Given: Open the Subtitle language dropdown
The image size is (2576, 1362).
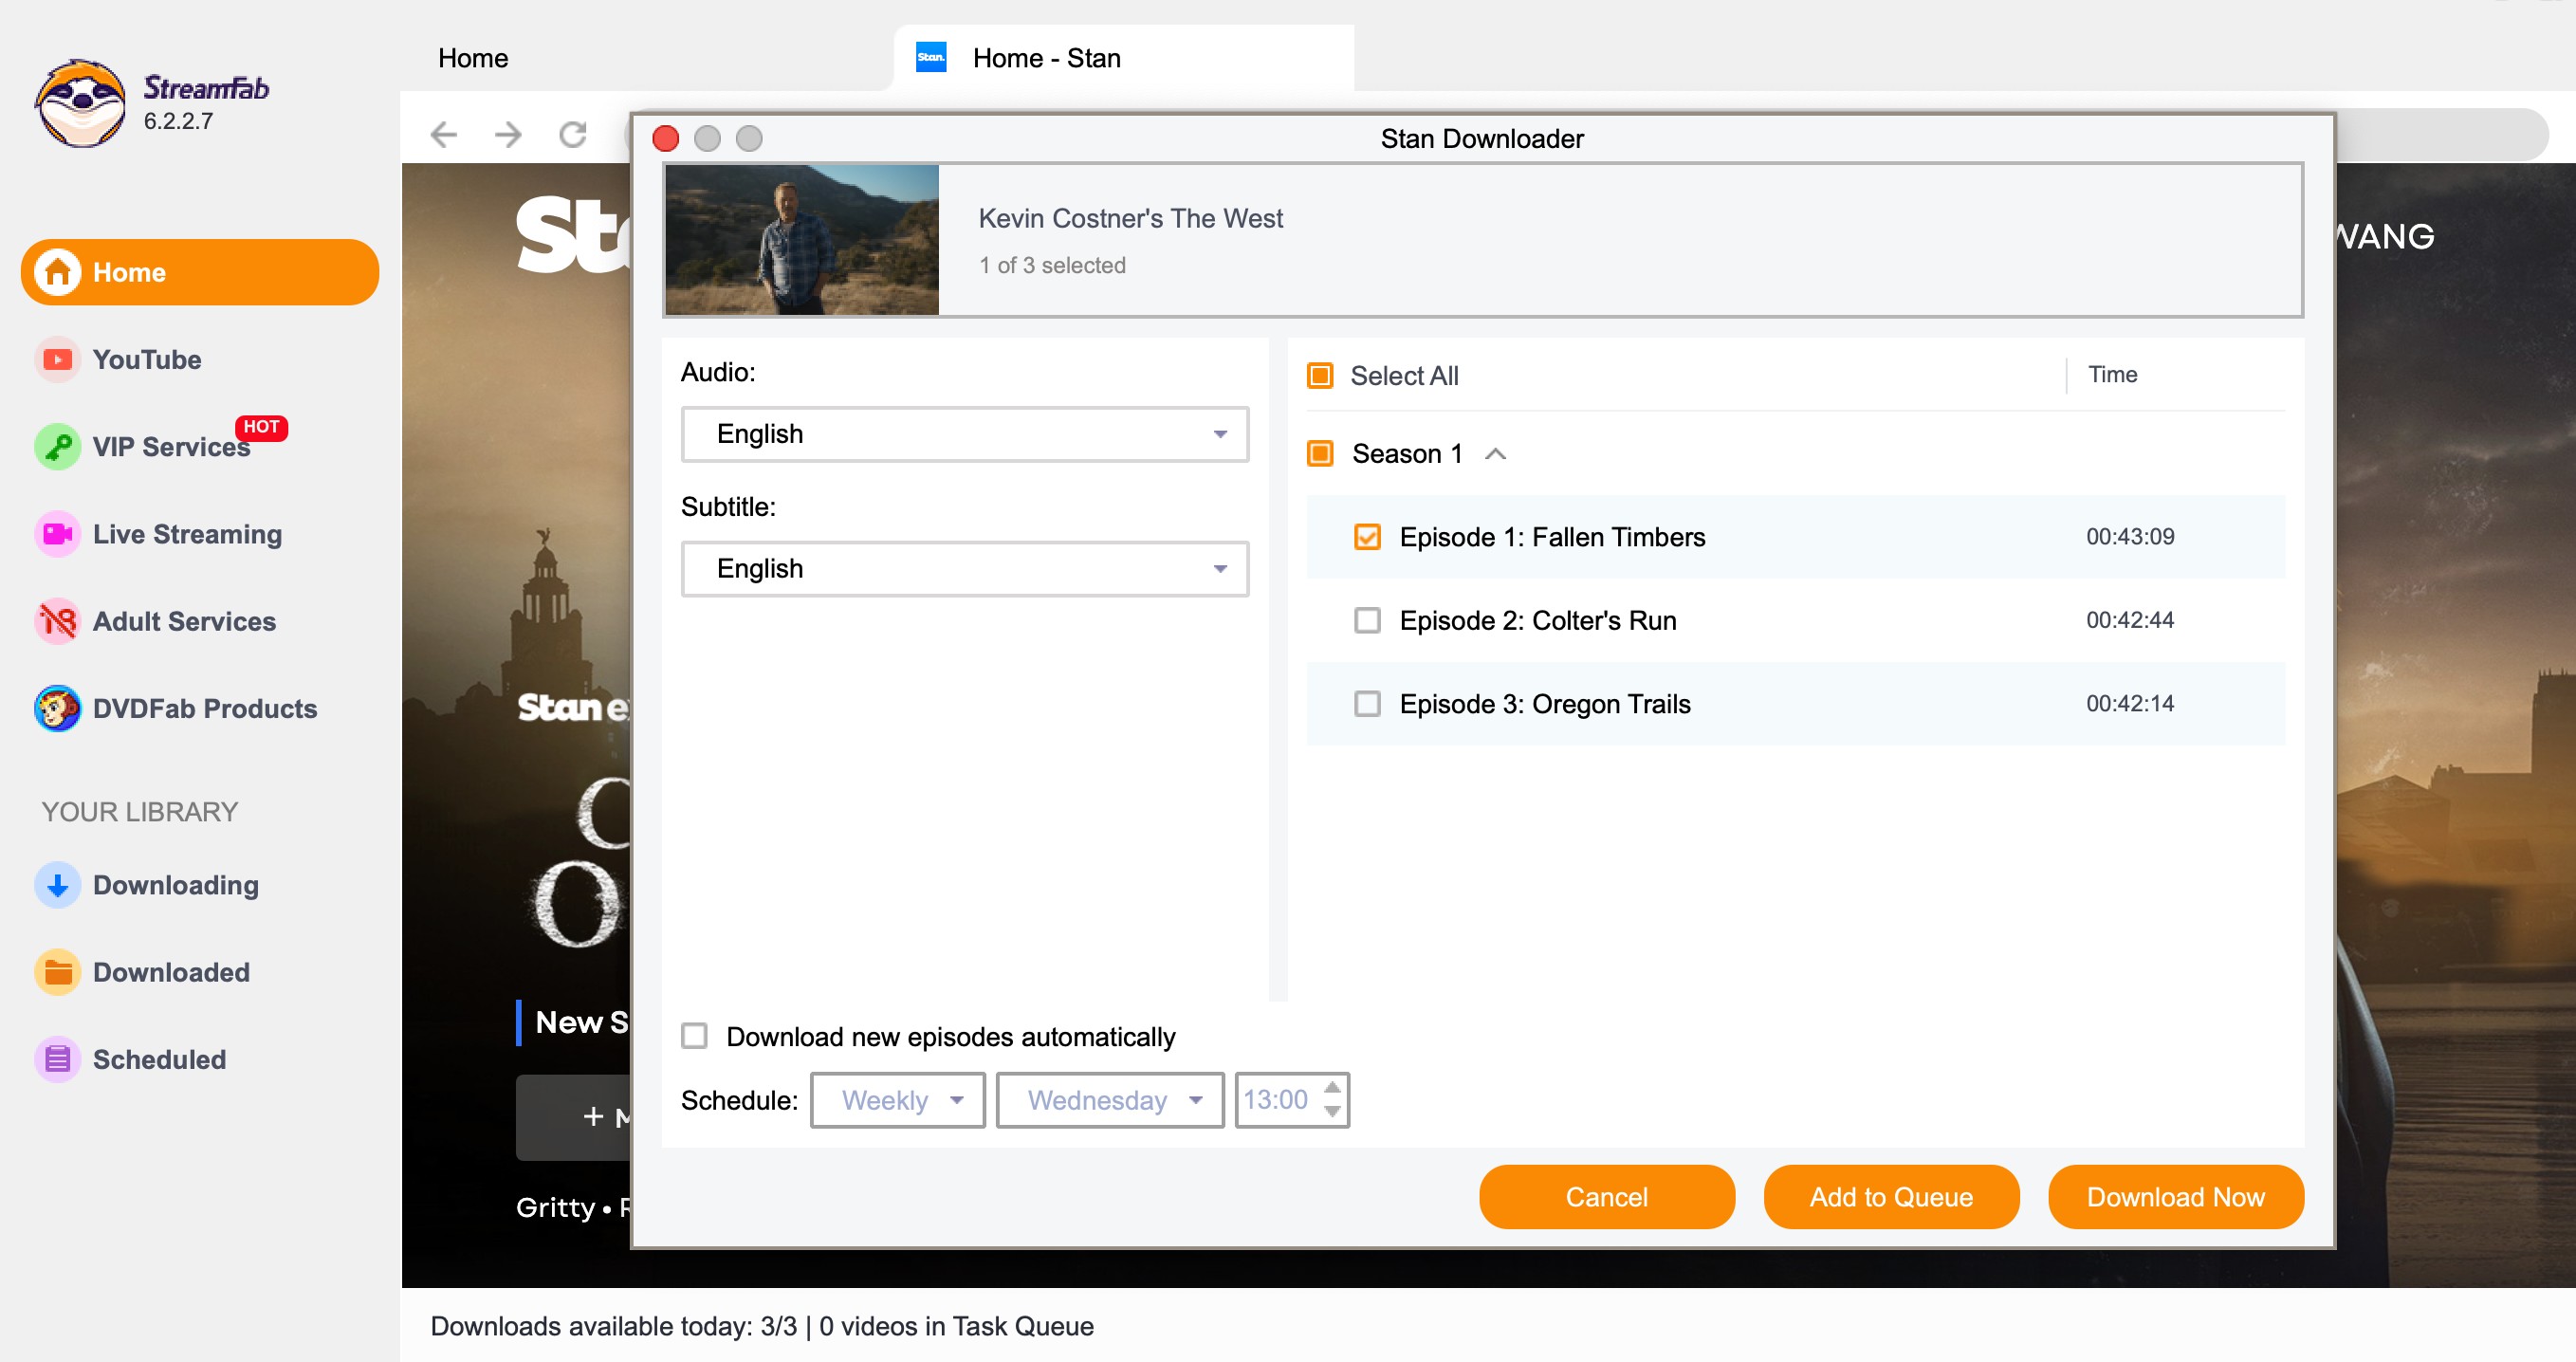Looking at the screenshot, I should coord(965,569).
